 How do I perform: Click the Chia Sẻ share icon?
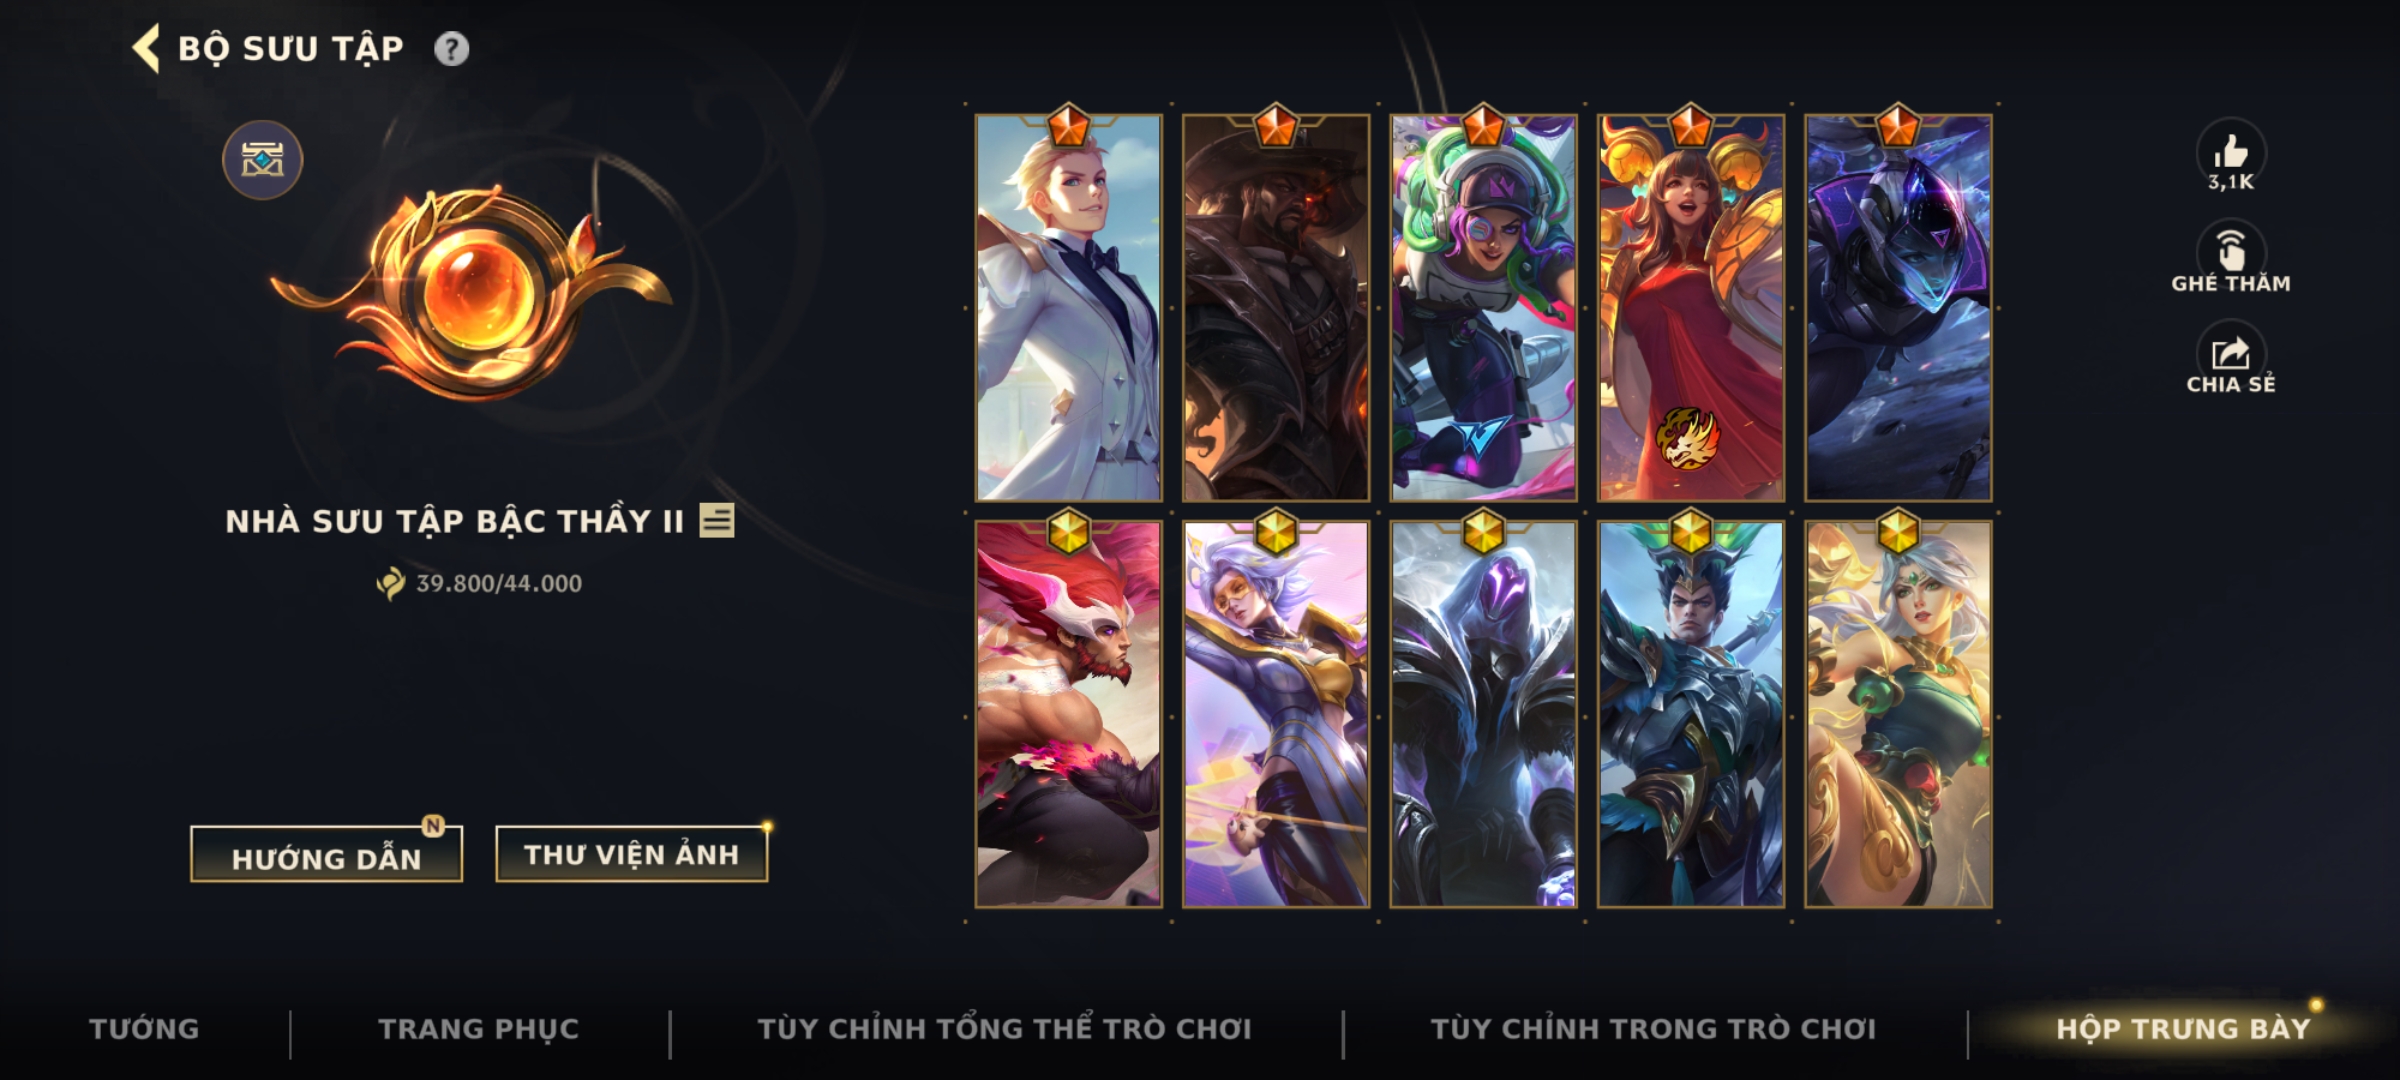(x=2231, y=354)
